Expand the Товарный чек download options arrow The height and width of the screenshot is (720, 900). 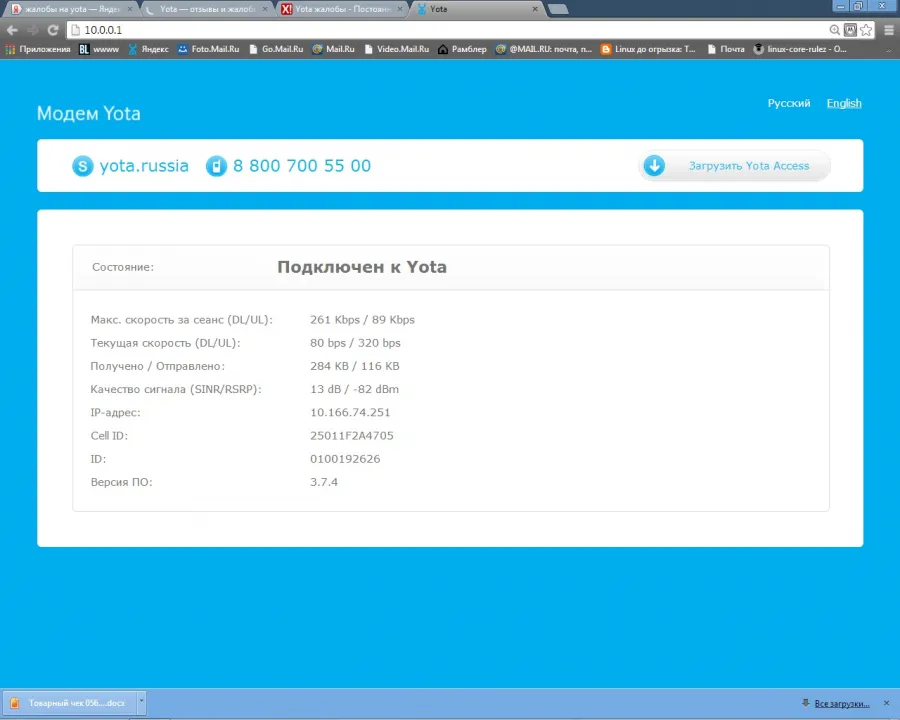(x=141, y=702)
